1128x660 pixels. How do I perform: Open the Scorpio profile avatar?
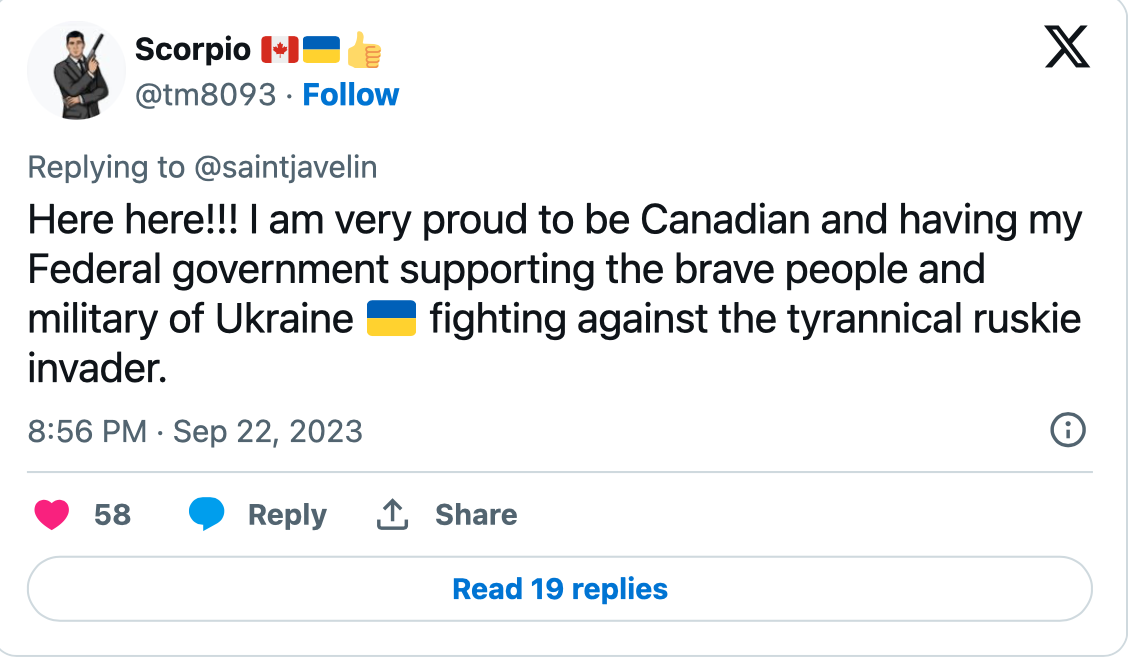pyautogui.click(x=76, y=71)
